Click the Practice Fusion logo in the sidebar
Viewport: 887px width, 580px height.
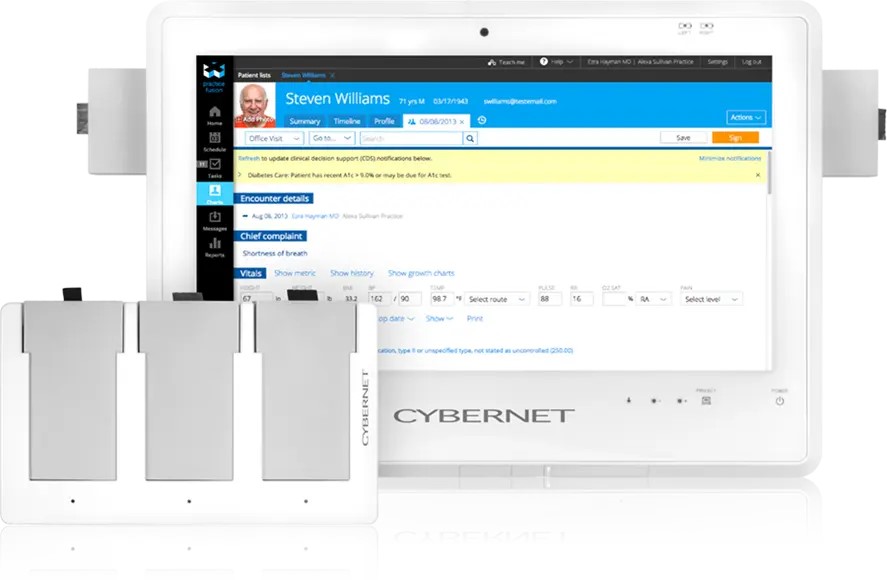[x=214, y=78]
